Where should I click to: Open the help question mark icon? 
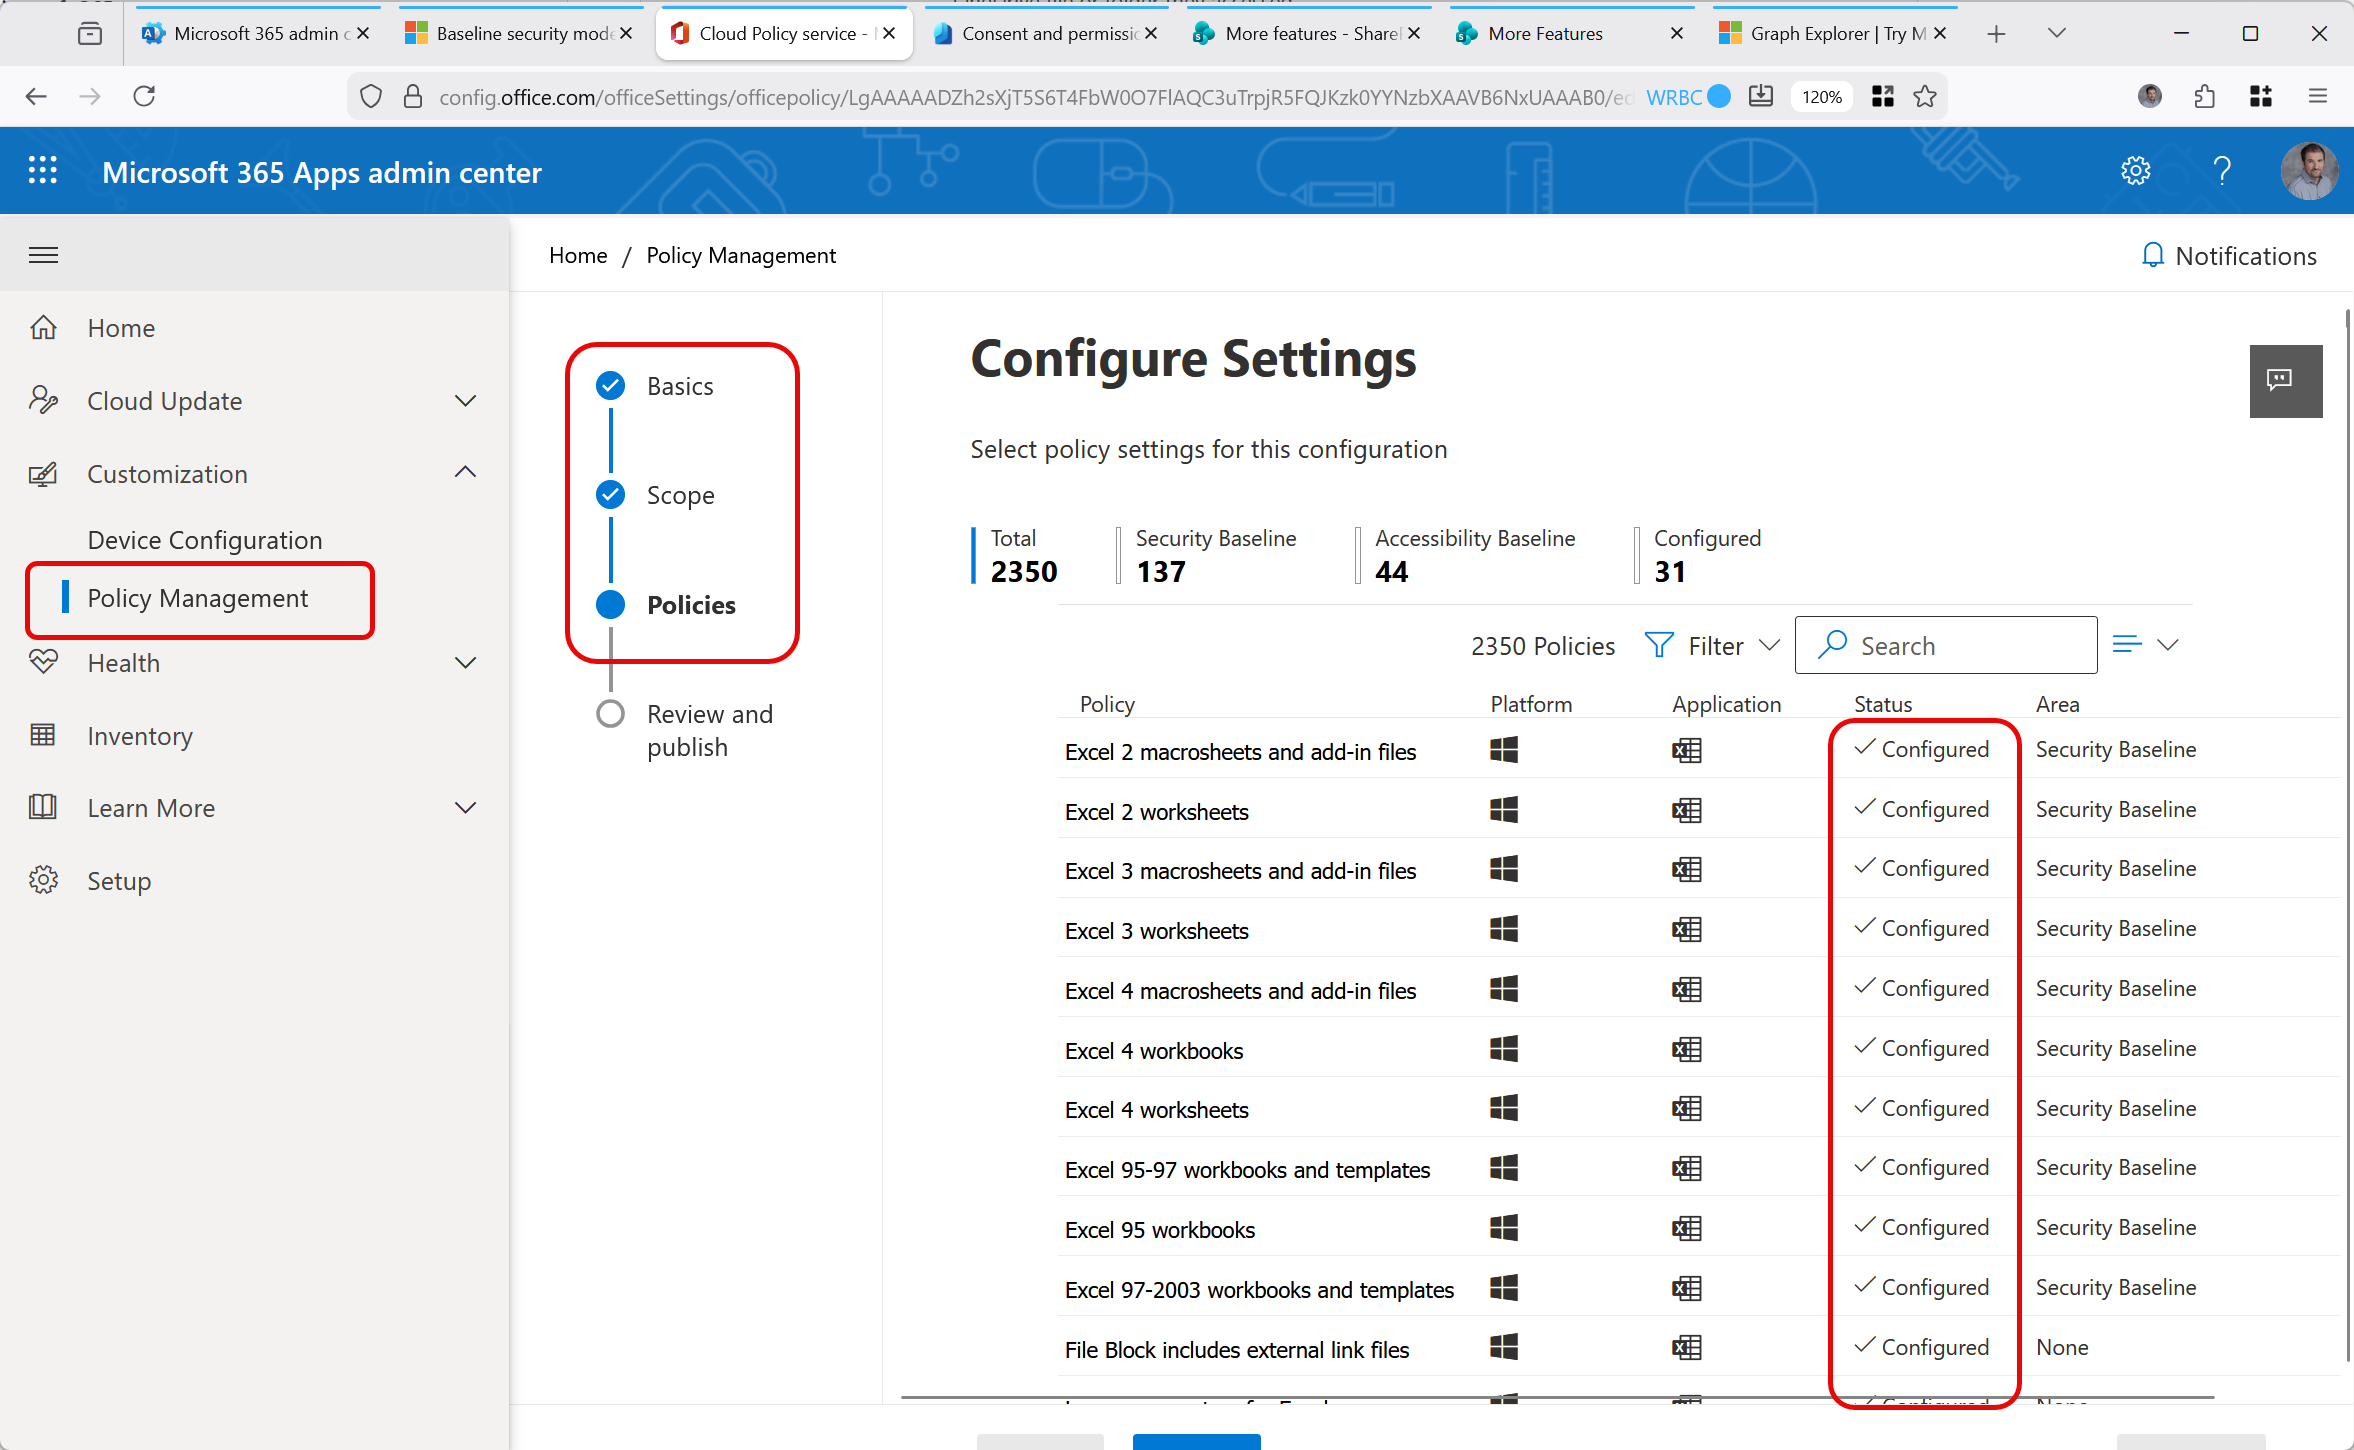[2222, 171]
